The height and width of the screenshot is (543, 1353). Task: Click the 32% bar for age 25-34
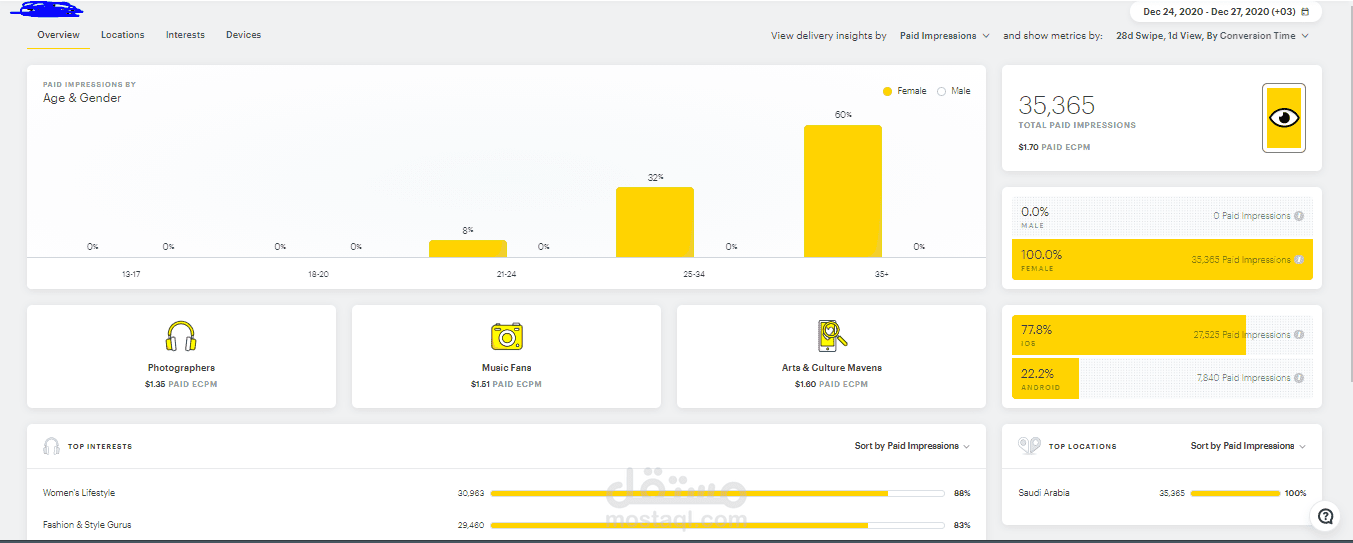(x=655, y=222)
